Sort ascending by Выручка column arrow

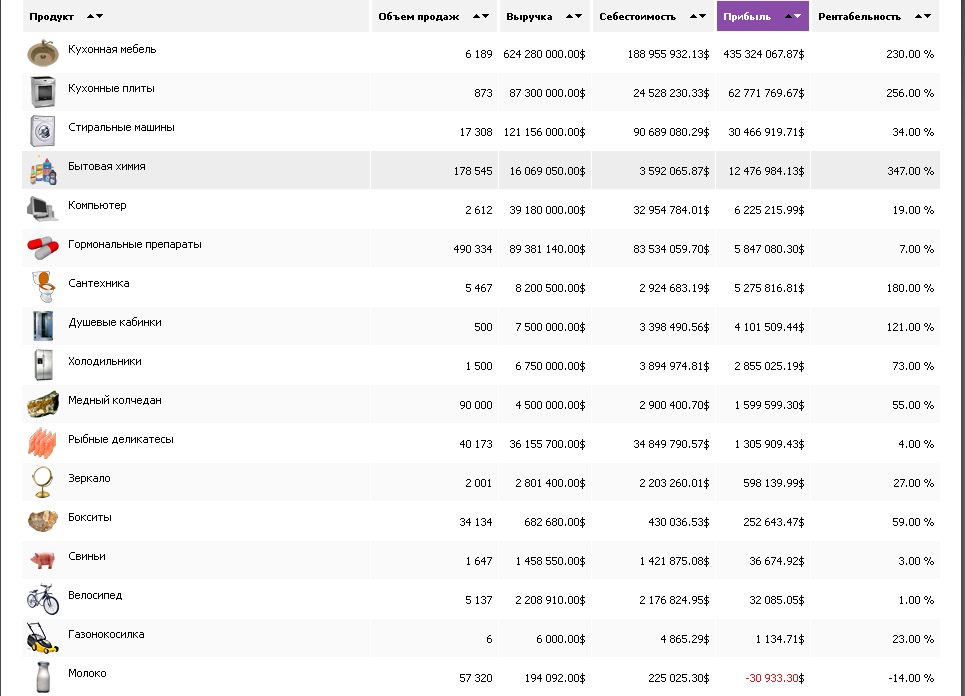569,17
